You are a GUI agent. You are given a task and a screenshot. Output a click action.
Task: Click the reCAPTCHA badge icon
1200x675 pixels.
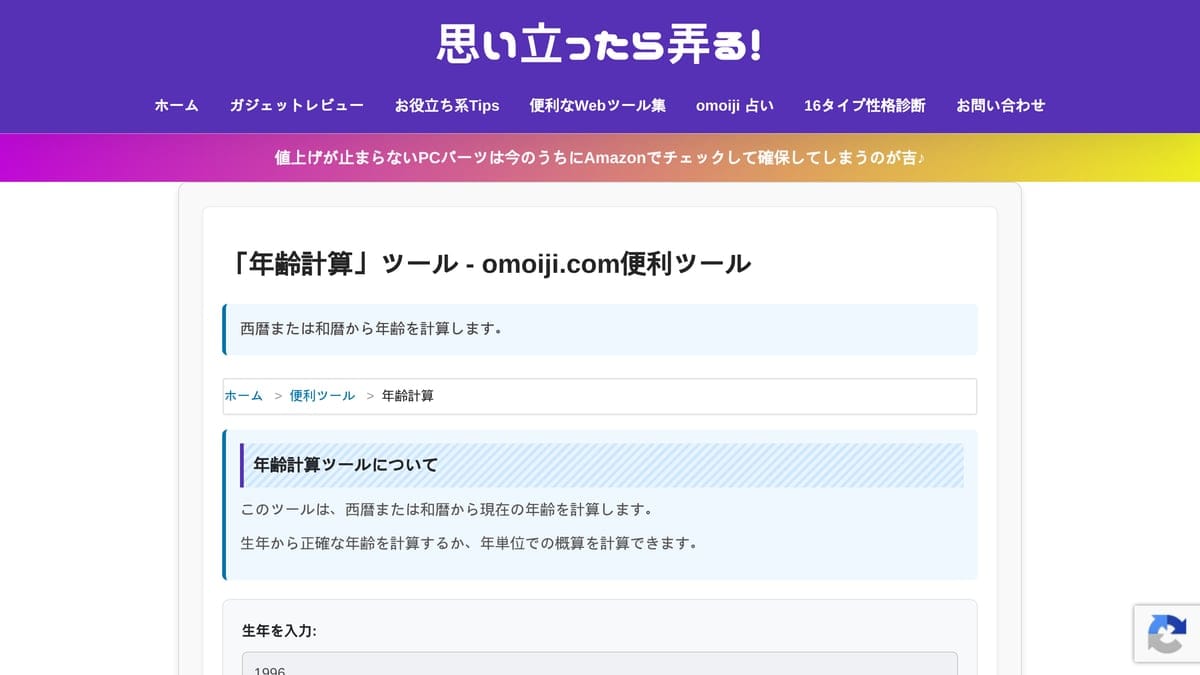point(1166,634)
